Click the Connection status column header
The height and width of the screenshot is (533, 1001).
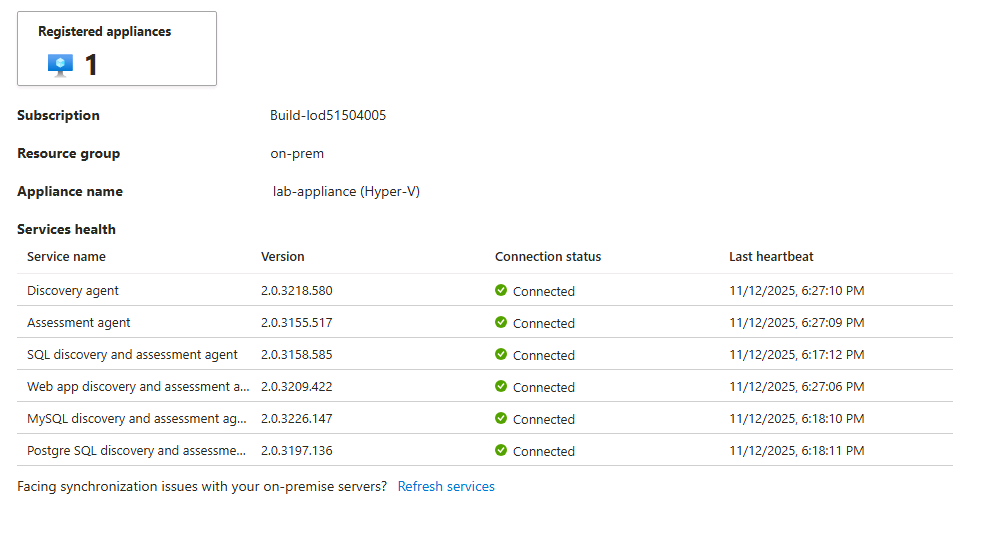coord(548,257)
